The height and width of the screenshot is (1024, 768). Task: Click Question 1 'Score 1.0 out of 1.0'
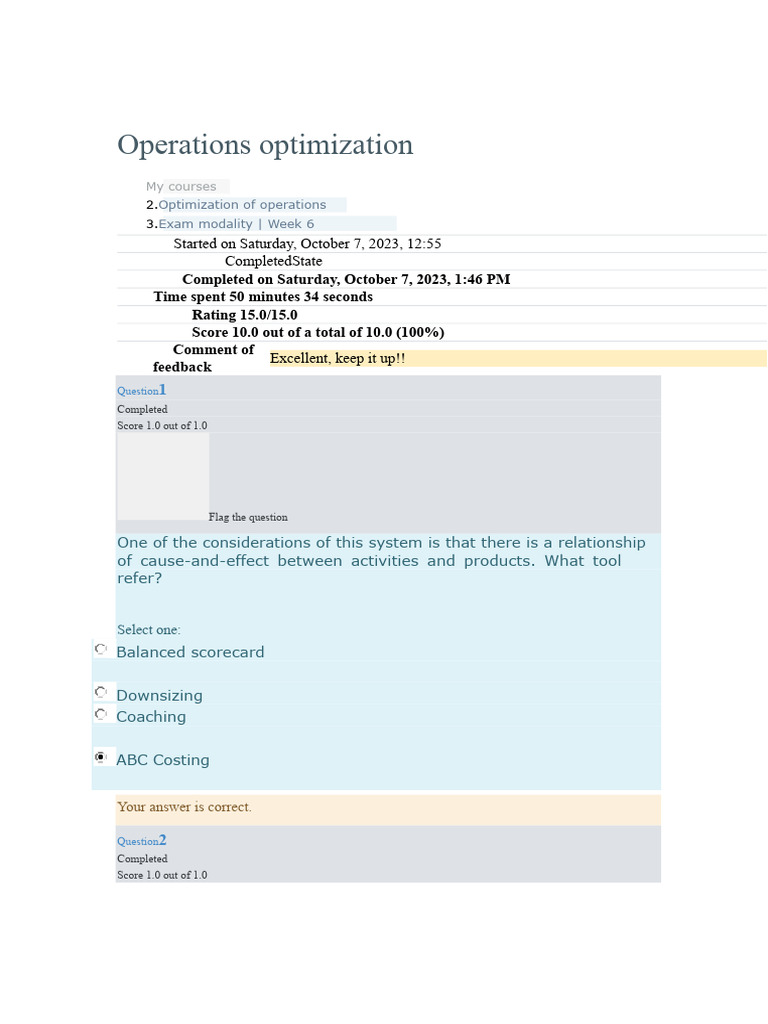pyautogui.click(x=162, y=426)
